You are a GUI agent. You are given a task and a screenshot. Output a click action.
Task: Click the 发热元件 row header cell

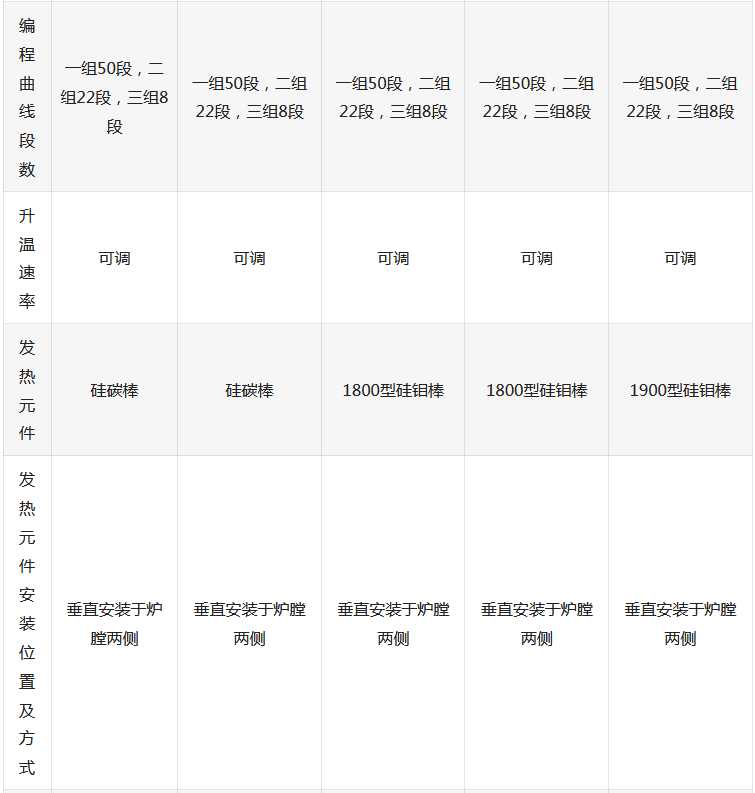[x=27, y=390]
